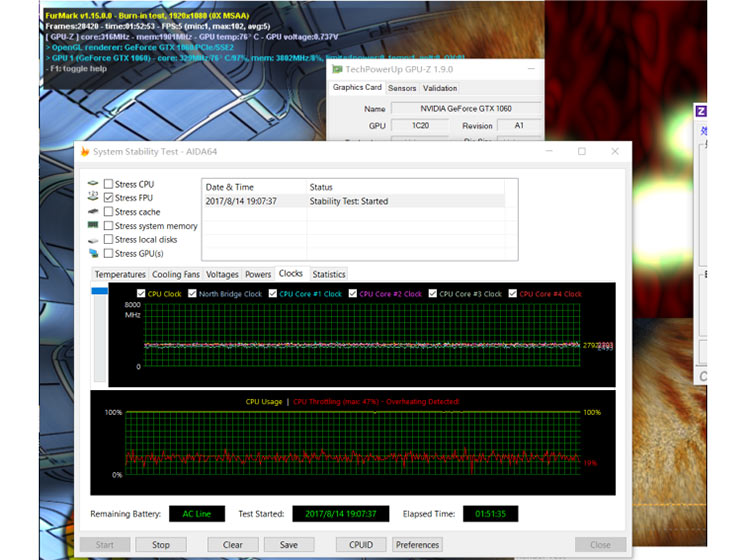Click the GPU-Z Revision field showing A1
The image size is (750, 560).
(519, 125)
